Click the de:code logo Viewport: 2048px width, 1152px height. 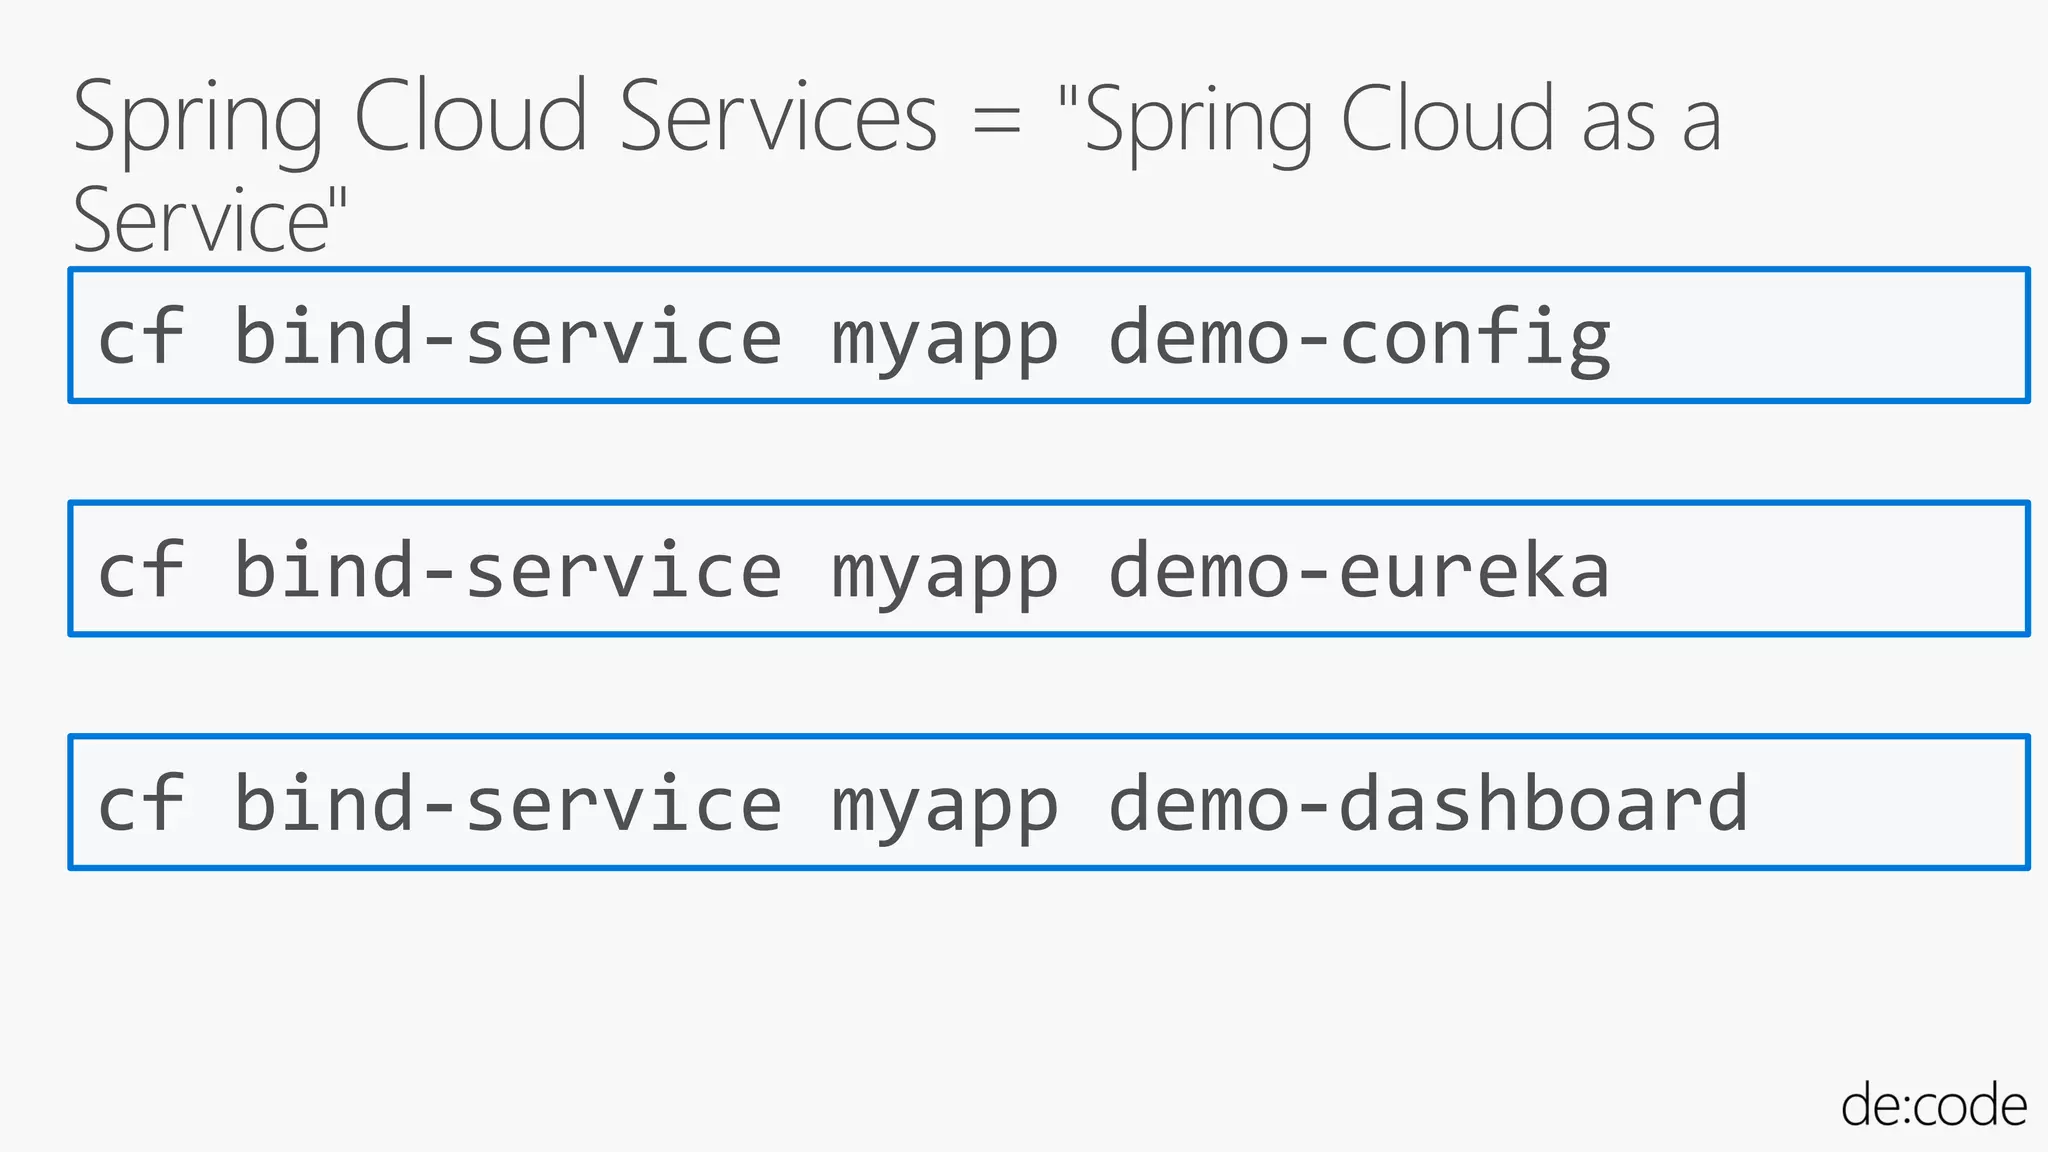pyautogui.click(x=1932, y=1106)
